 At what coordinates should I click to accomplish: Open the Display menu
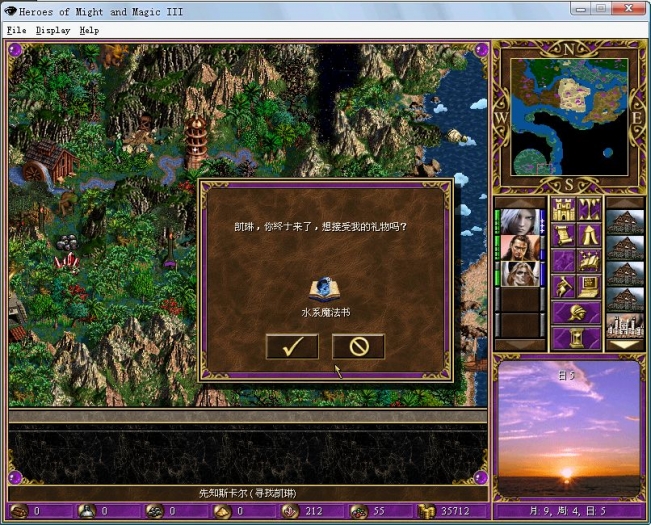click(53, 30)
